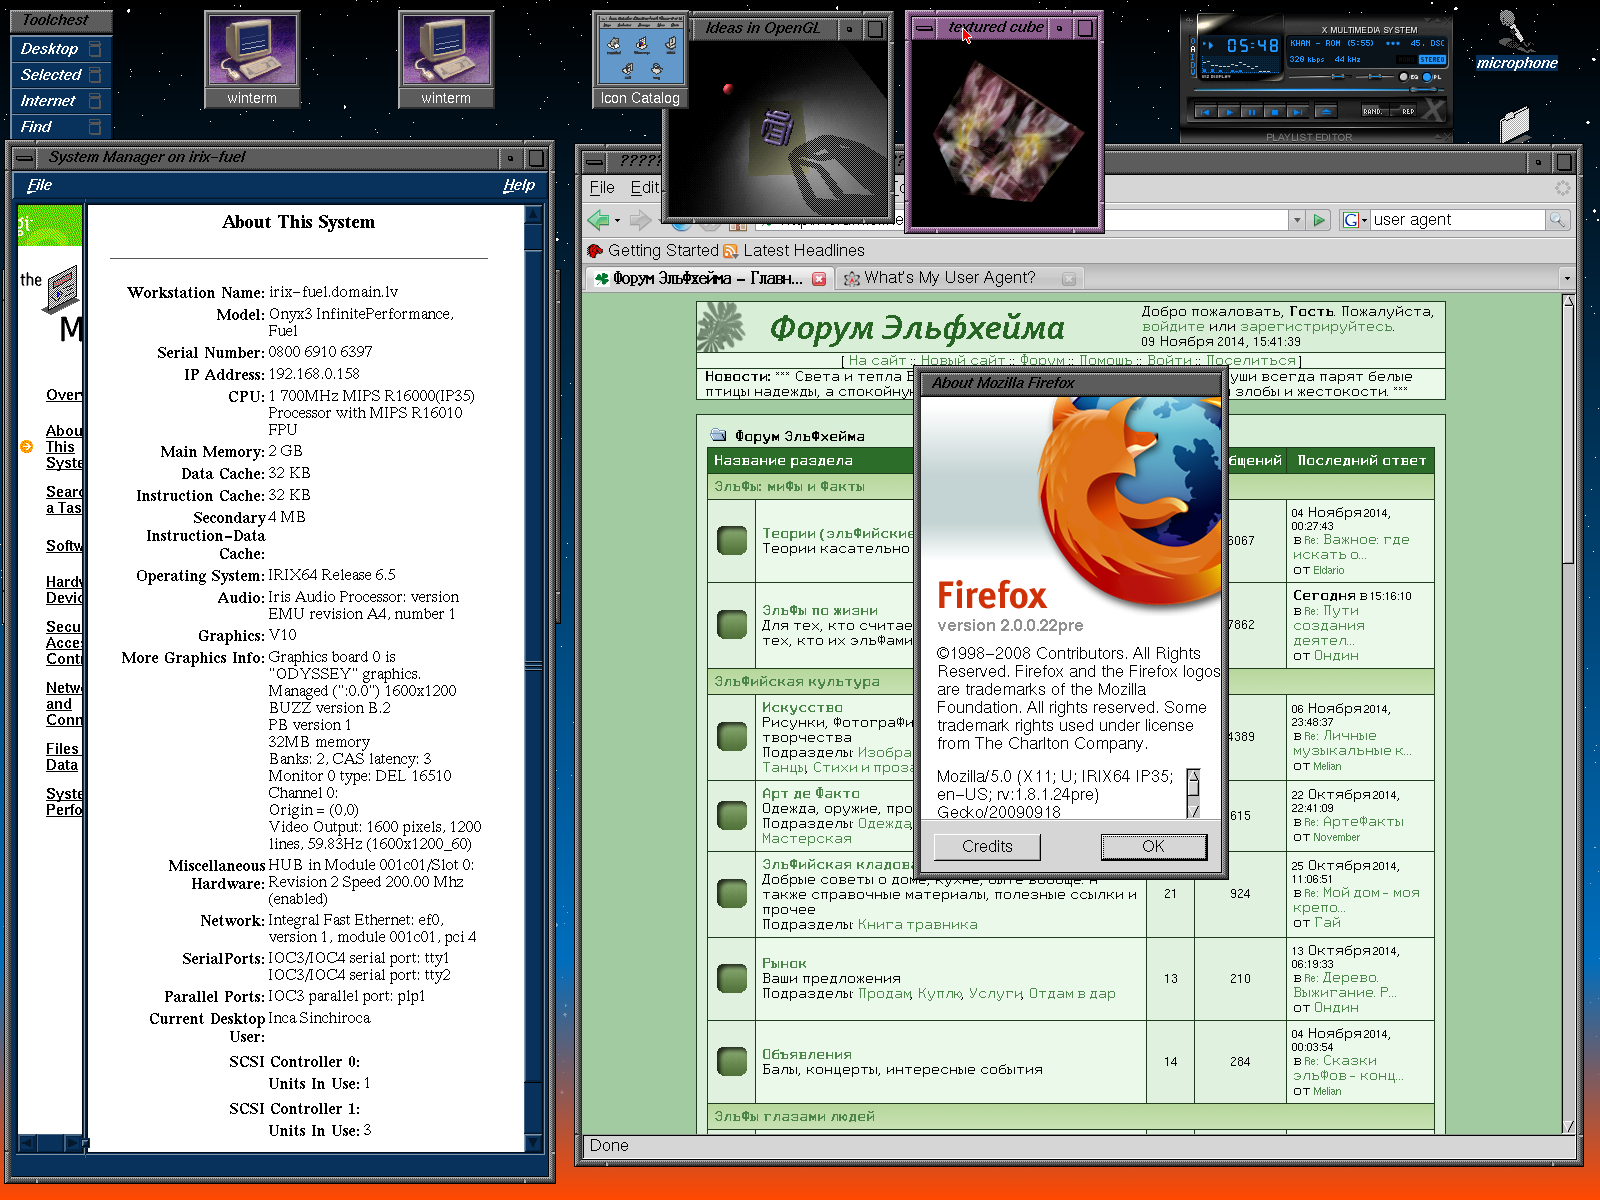Screen dimensions: 1600x1200
Task: Click Firefox back arrow button
Action: coord(599,220)
